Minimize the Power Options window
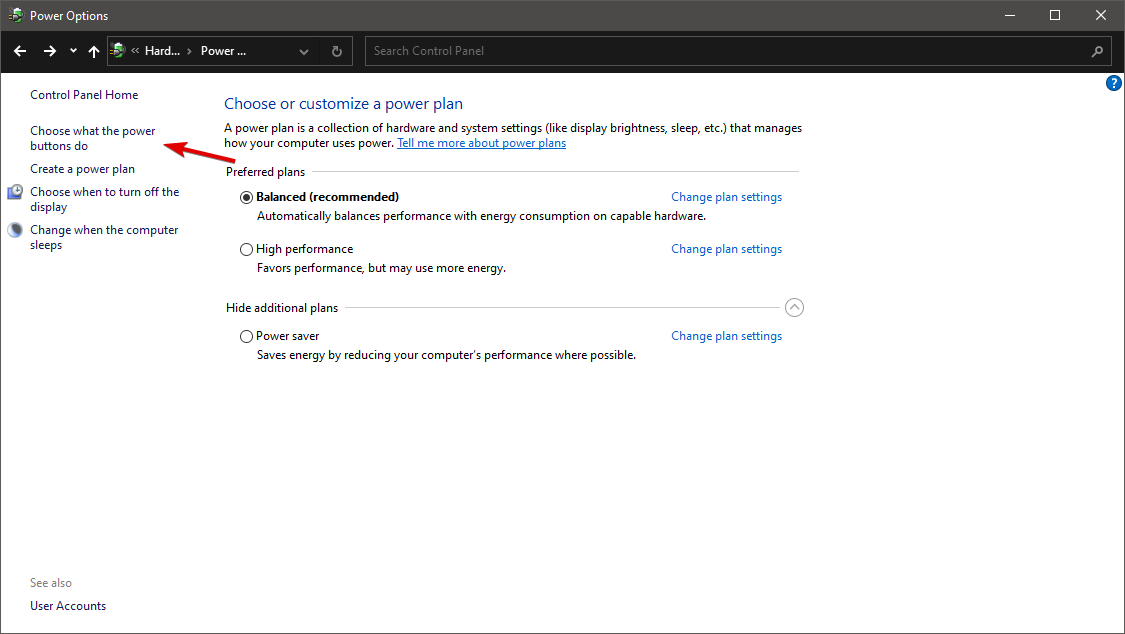Screen dimensions: 1125x634 coord(1009,15)
